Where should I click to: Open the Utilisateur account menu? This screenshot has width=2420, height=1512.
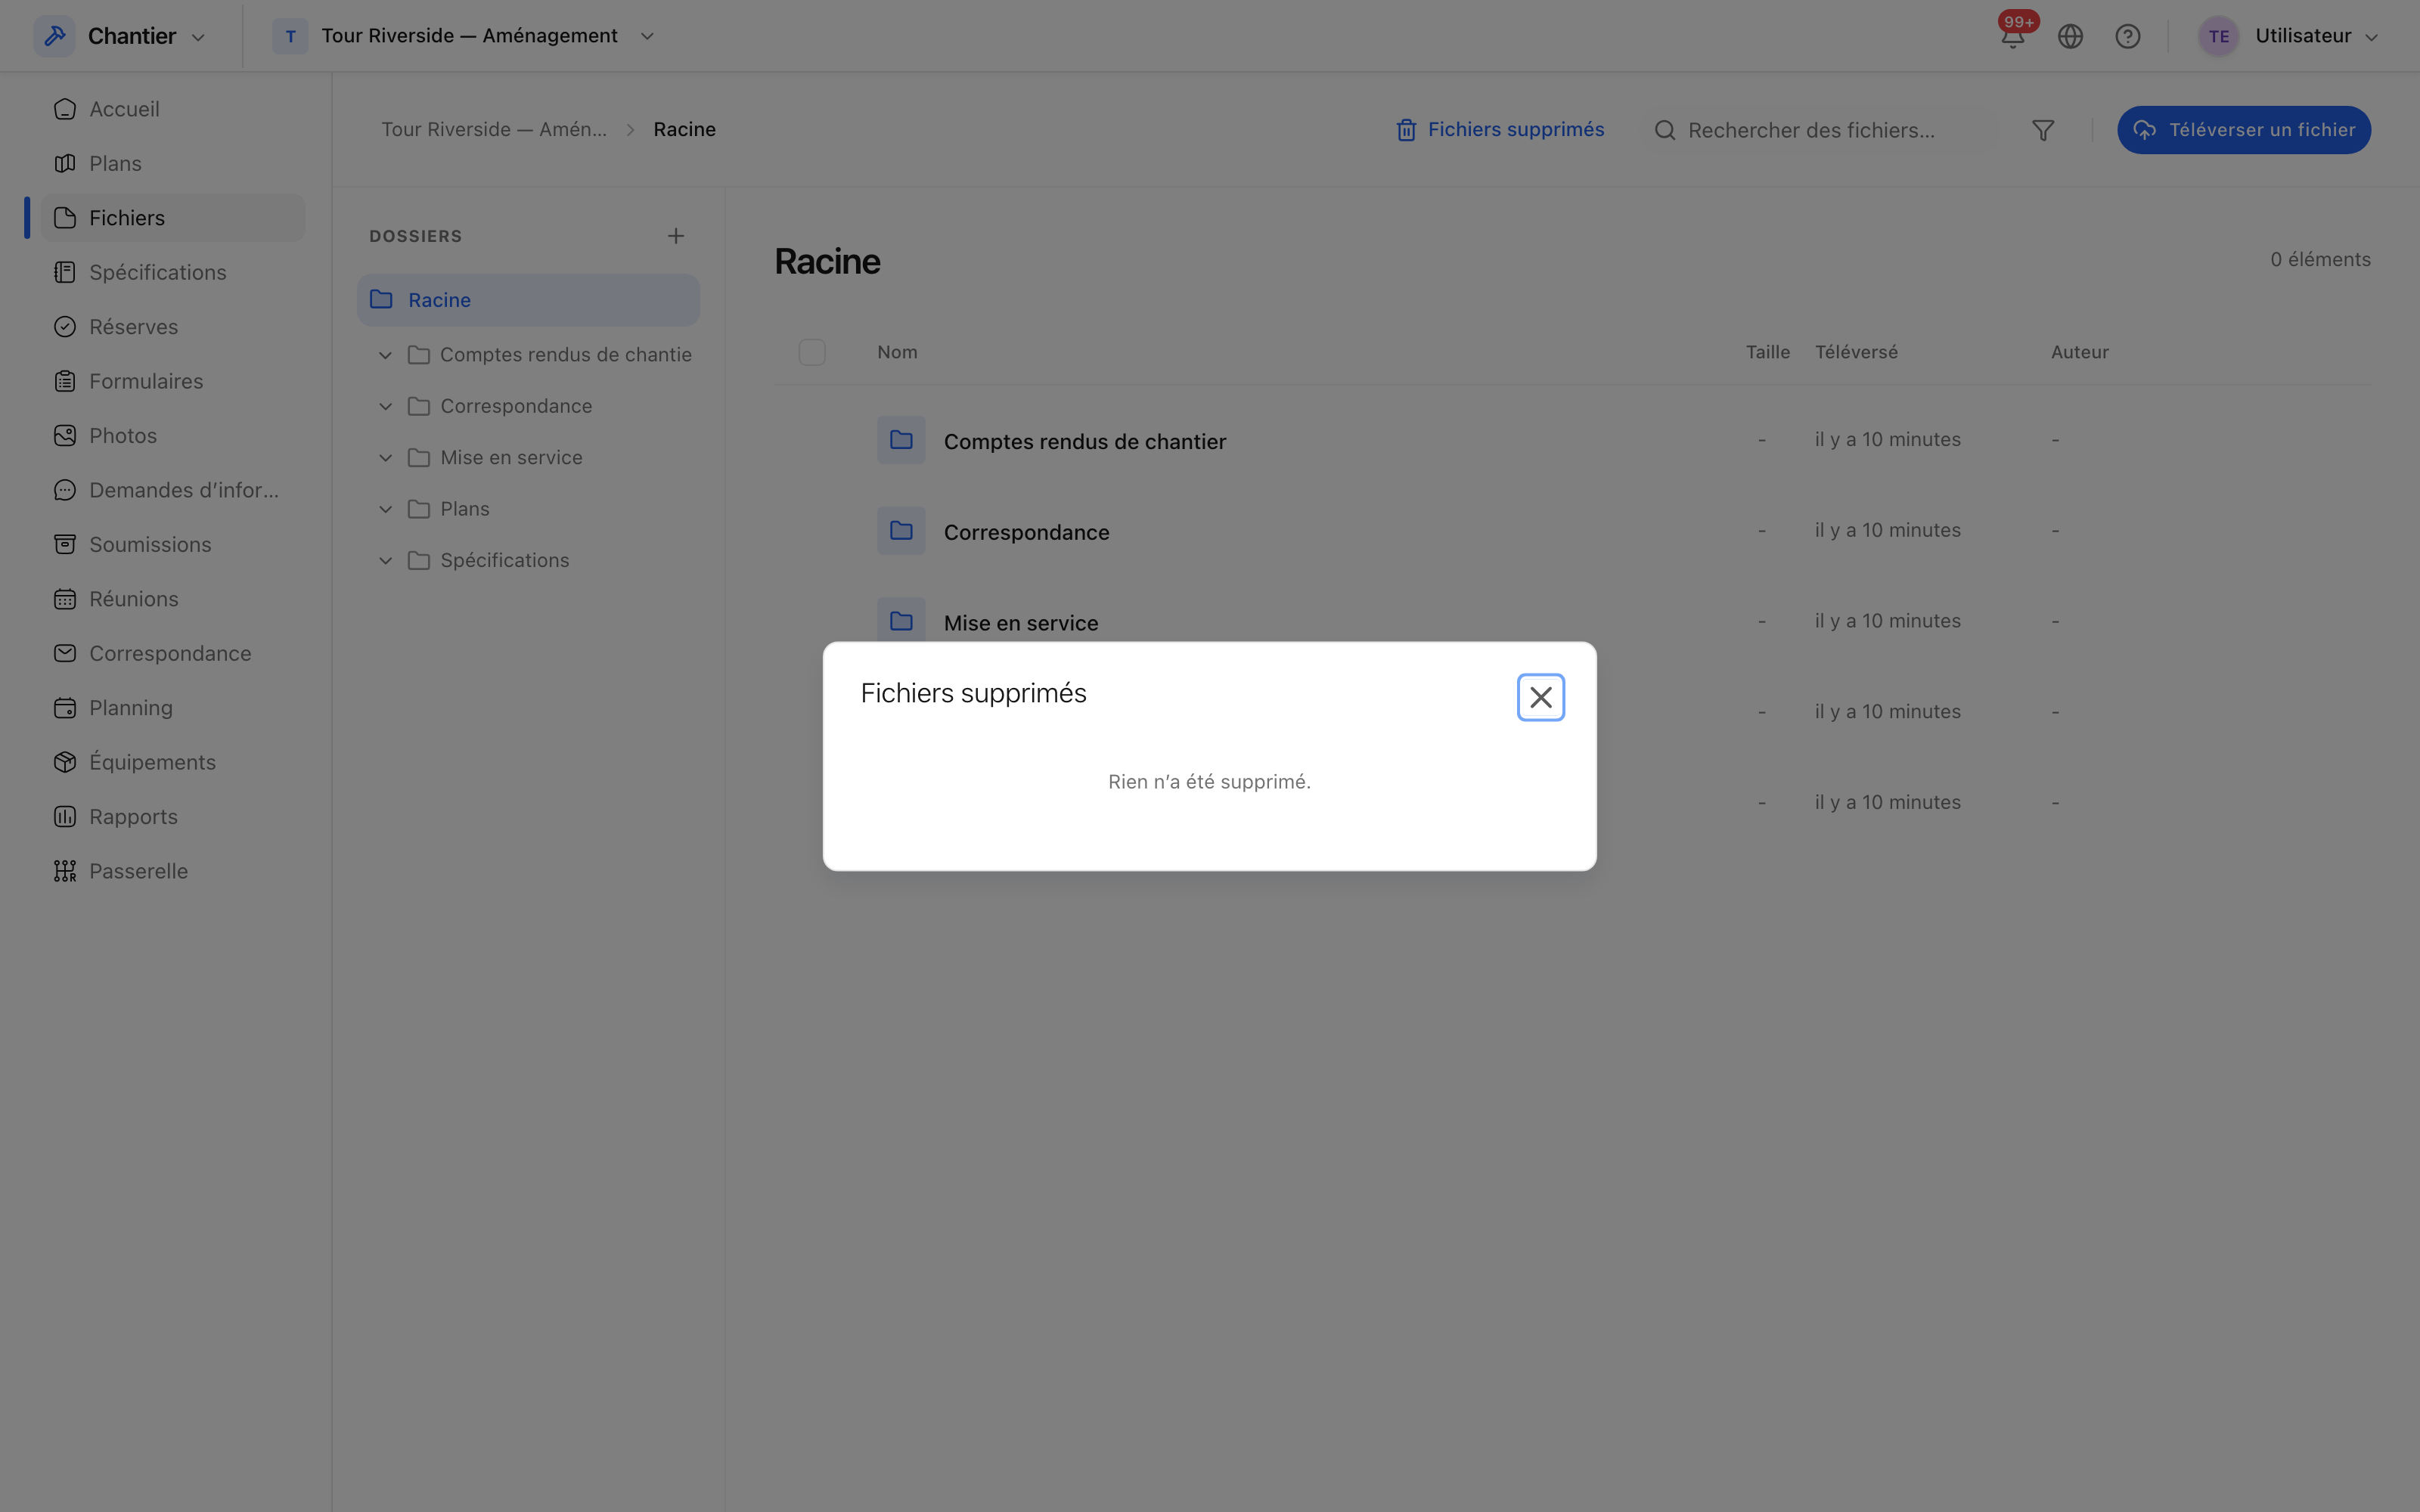(2288, 36)
